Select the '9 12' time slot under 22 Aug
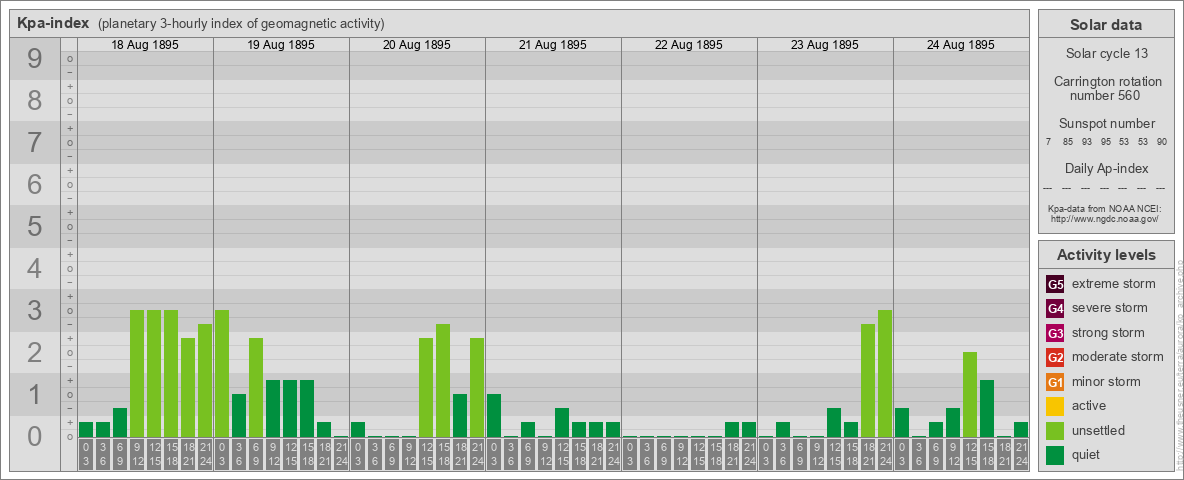 click(680, 454)
